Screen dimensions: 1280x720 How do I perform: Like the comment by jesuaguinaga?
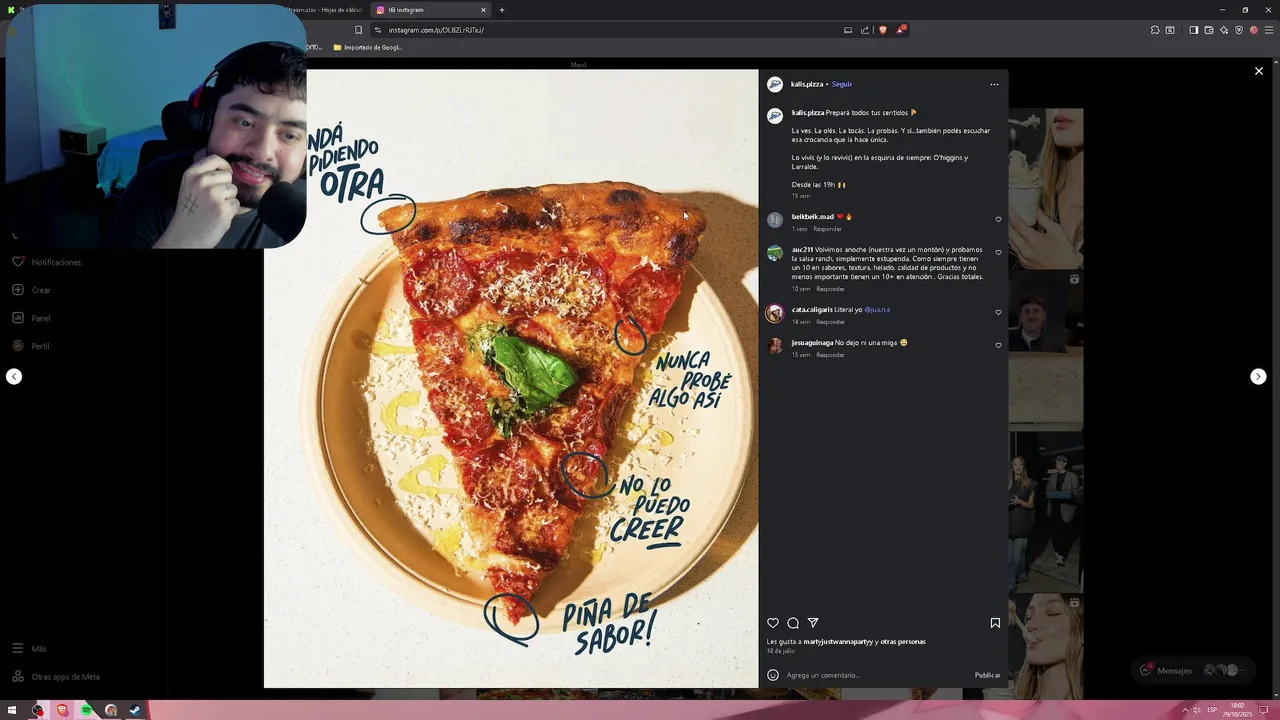click(x=998, y=345)
